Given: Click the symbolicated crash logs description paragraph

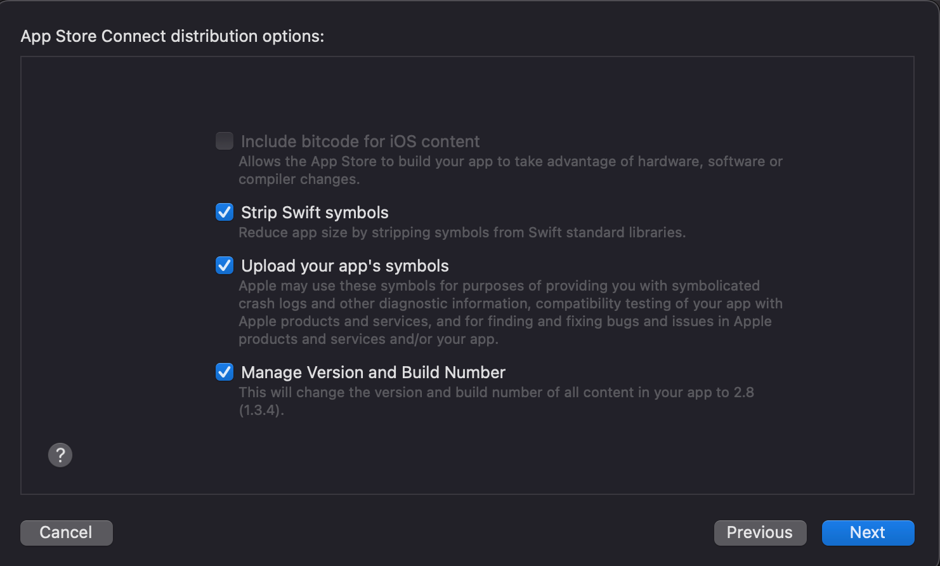Looking at the screenshot, I should [x=510, y=312].
